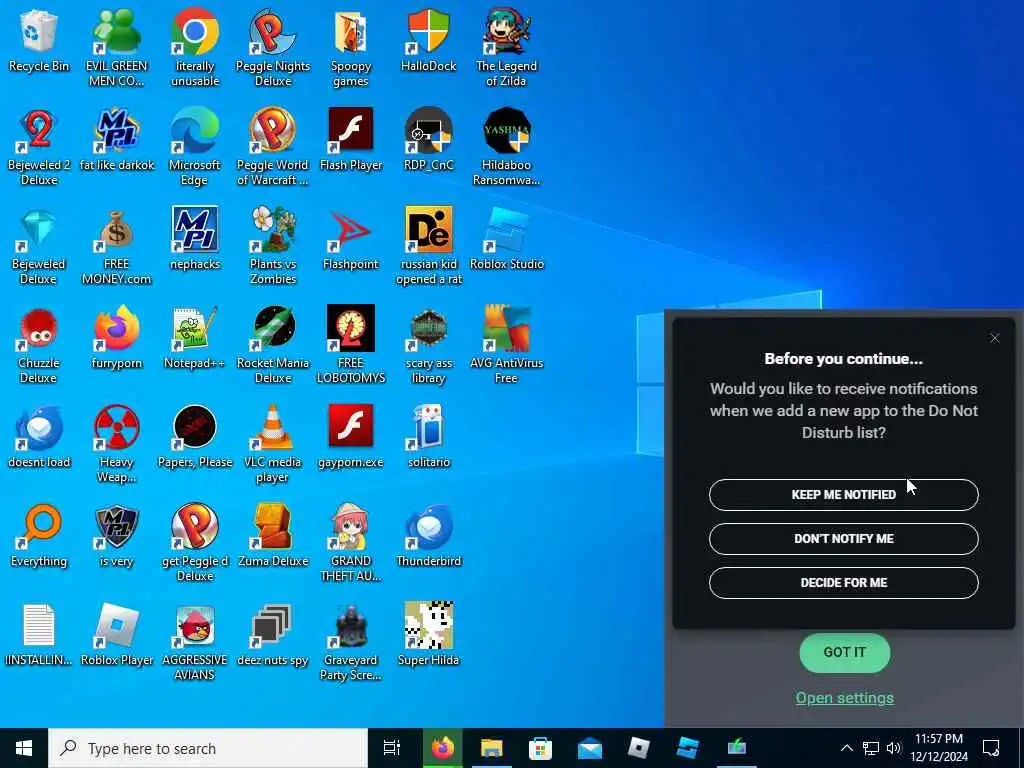Select the russian kid opened a rat icon

coord(429,229)
